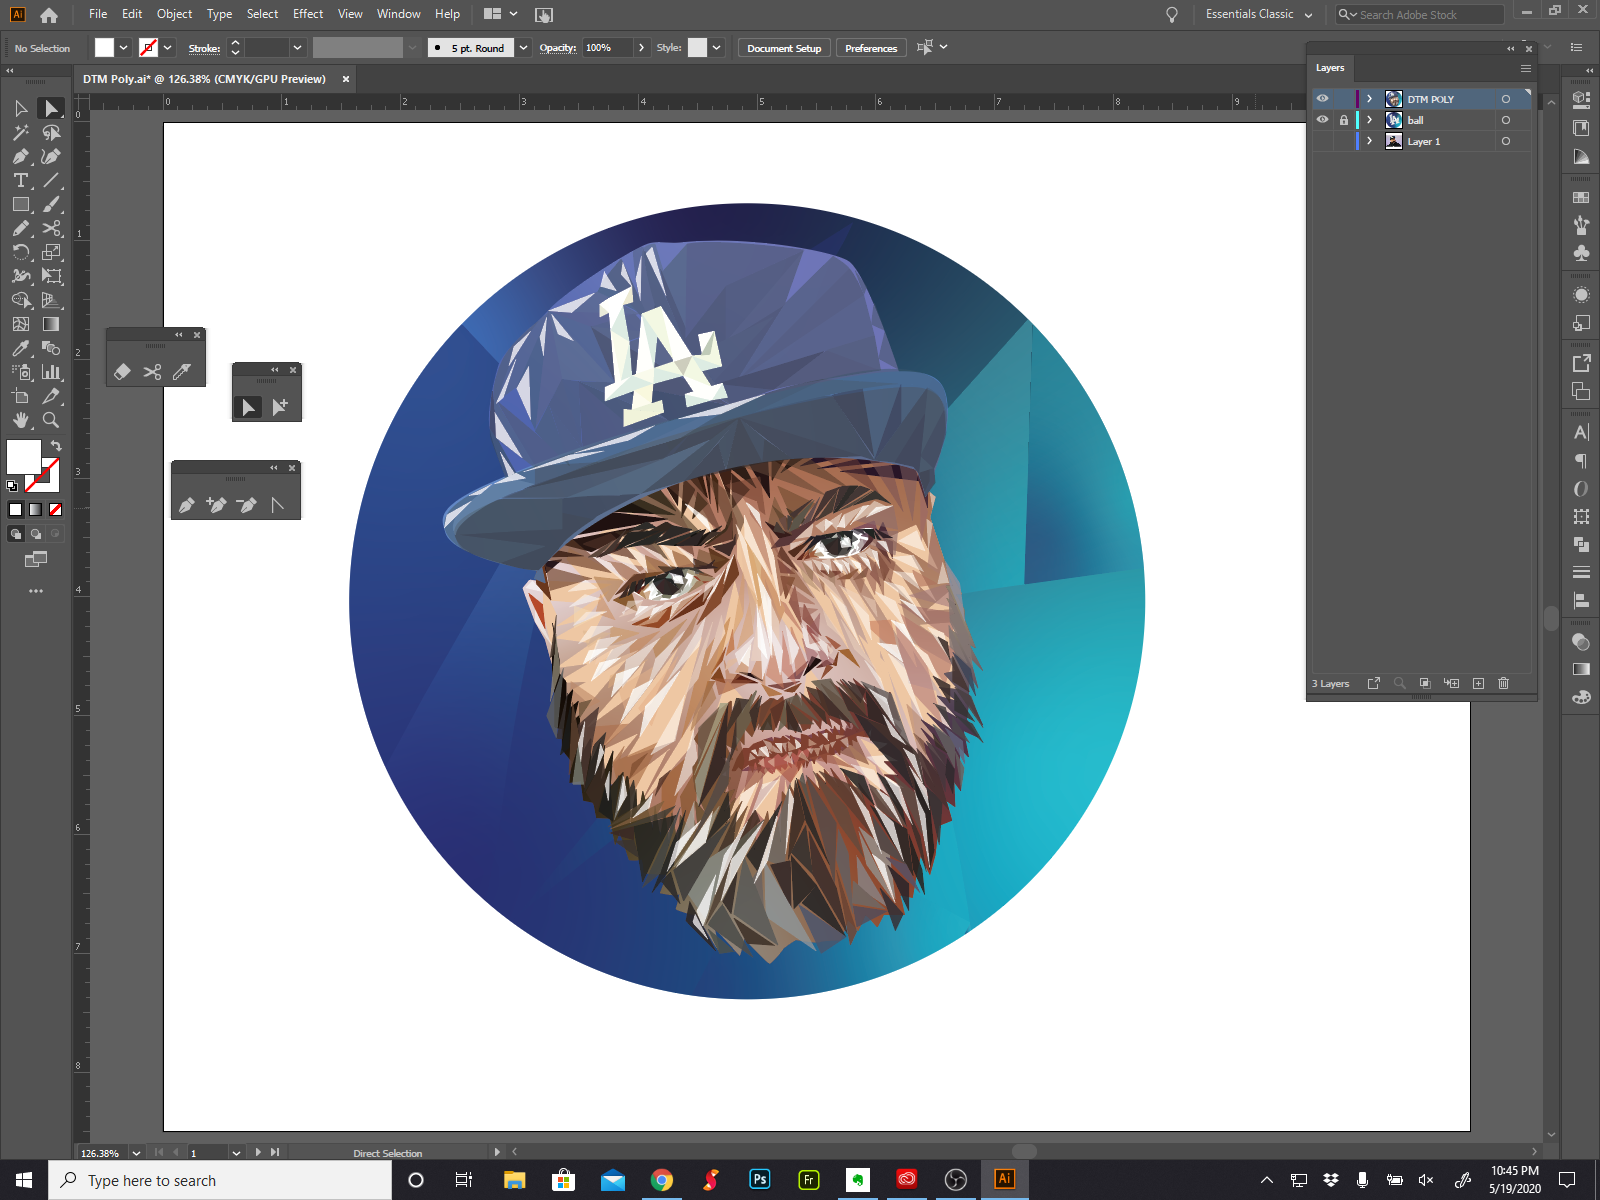Select the Mesh tool
1600x1200 pixels.
click(x=20, y=324)
